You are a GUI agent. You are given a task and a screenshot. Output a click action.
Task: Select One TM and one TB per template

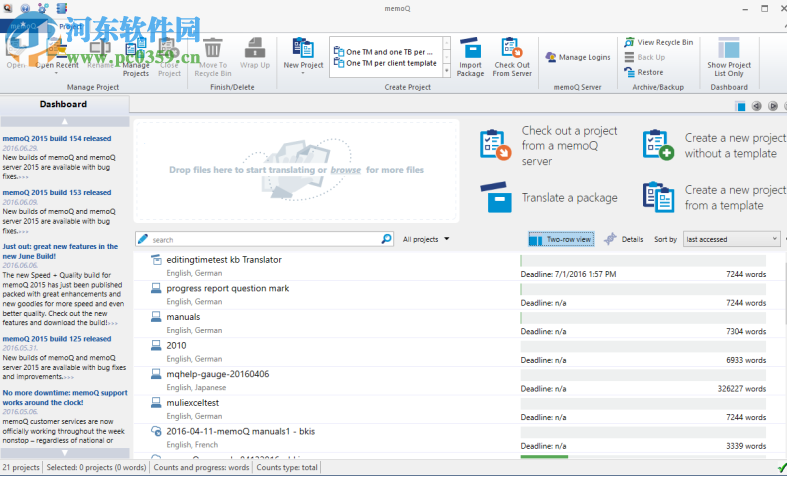(x=384, y=52)
